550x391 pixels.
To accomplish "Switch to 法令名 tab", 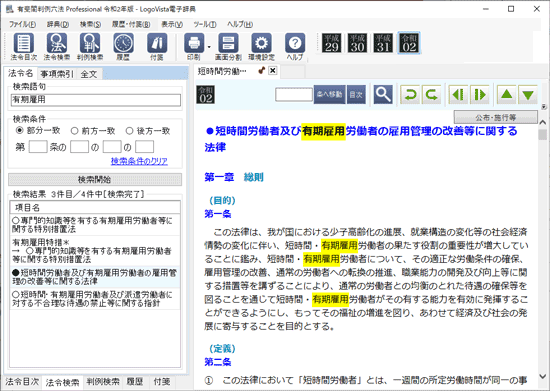I will click(20, 73).
